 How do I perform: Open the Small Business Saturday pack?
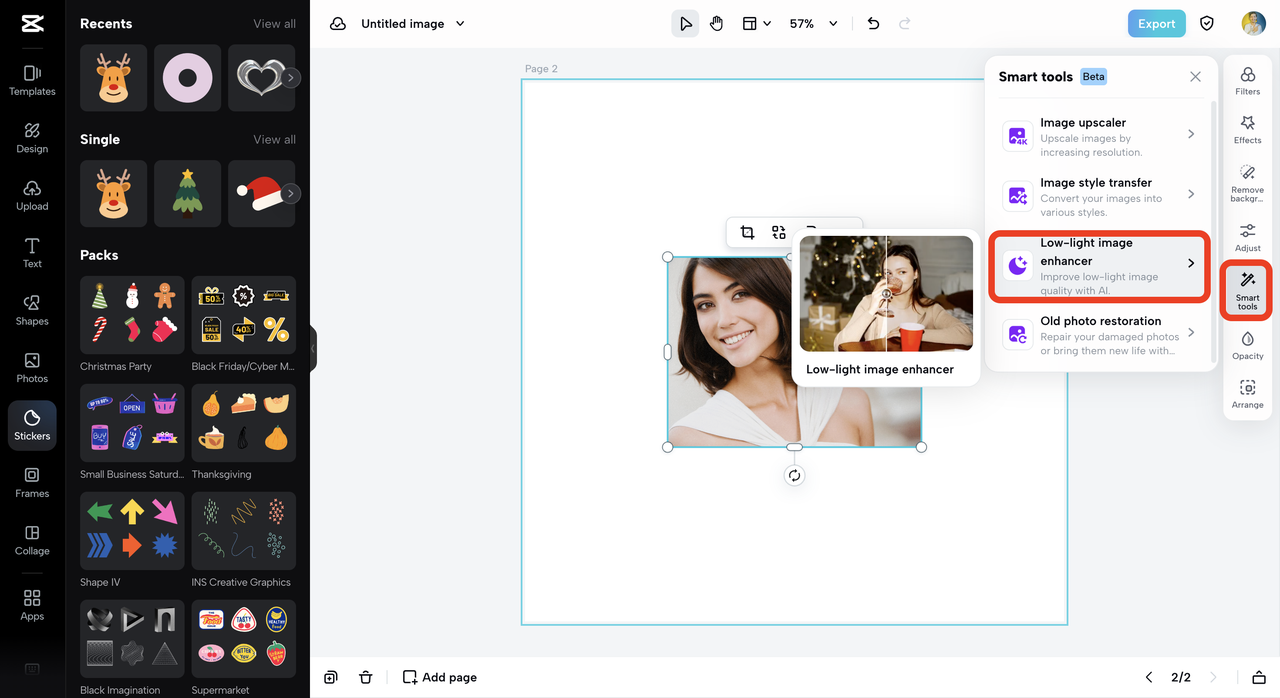(x=132, y=423)
